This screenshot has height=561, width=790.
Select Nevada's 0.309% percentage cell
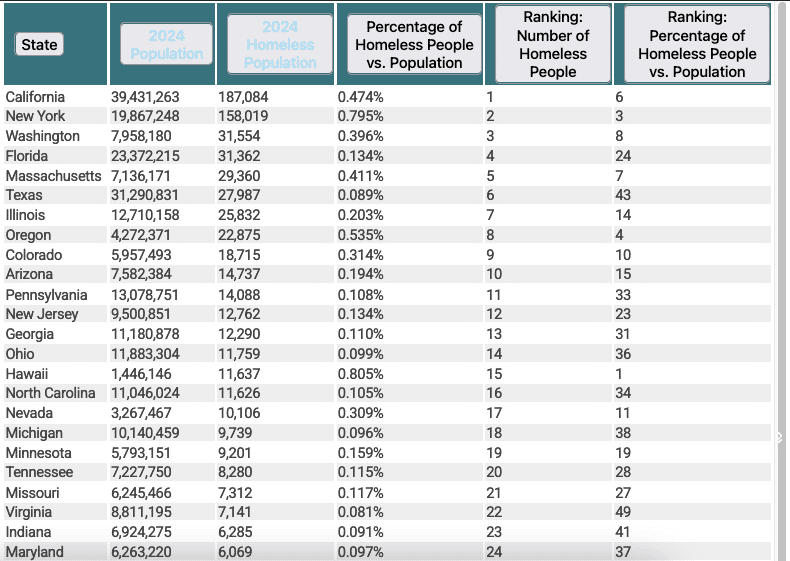click(361, 413)
